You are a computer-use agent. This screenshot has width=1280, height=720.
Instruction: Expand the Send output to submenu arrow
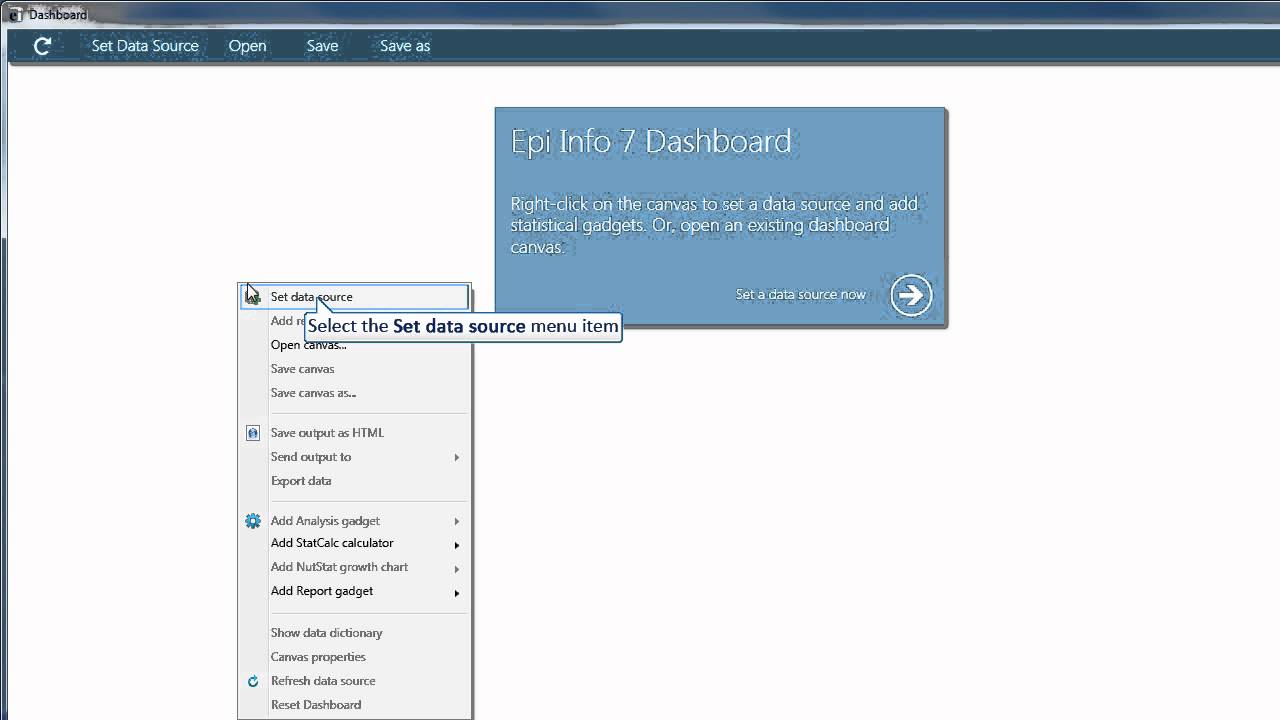click(457, 457)
